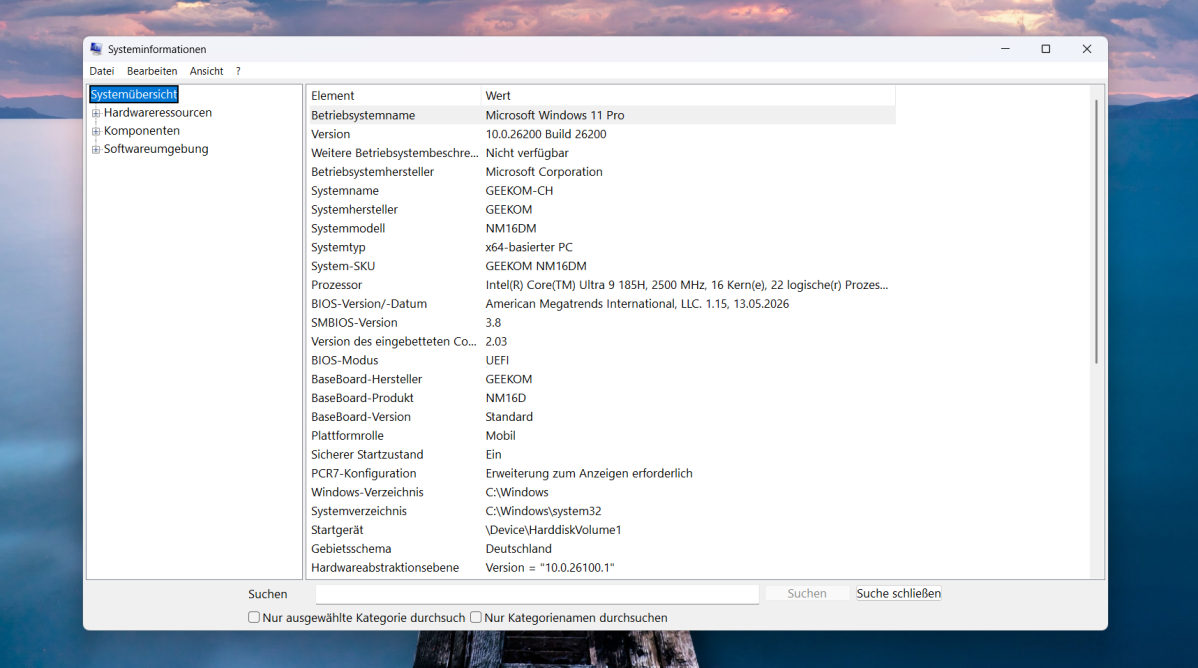Click the vertical scrollbar thumb in details pane

(1096, 231)
